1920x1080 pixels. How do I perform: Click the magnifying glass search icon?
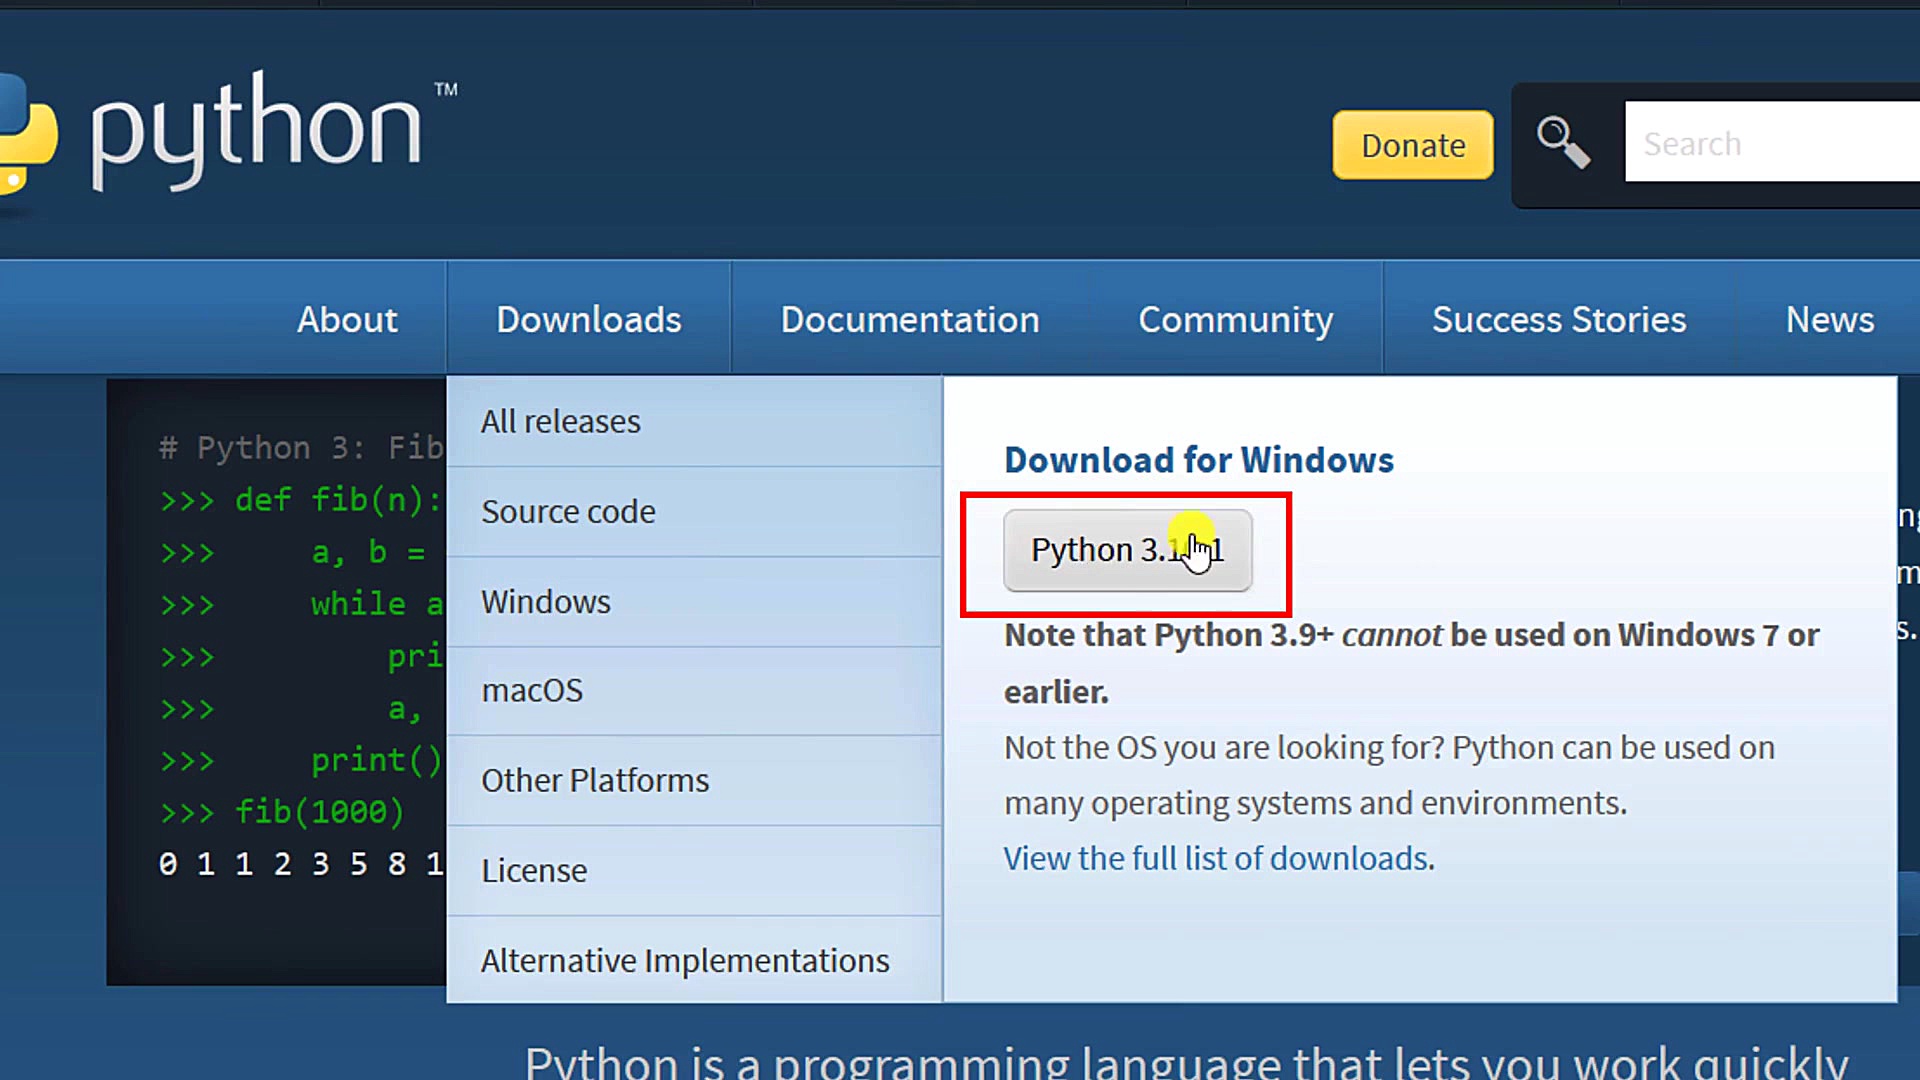tap(1563, 143)
